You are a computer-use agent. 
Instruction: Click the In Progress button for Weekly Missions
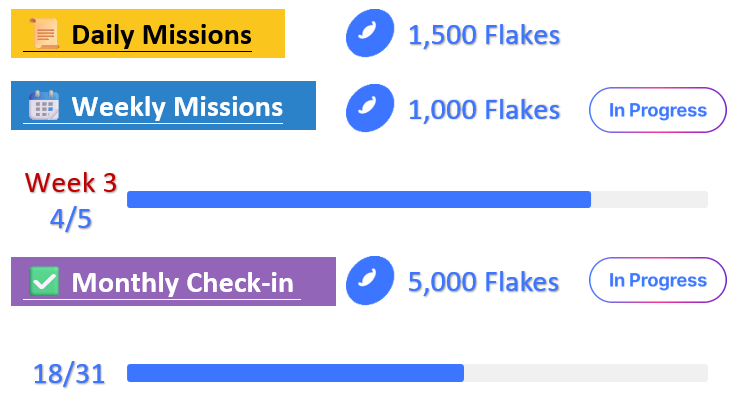[658, 110]
